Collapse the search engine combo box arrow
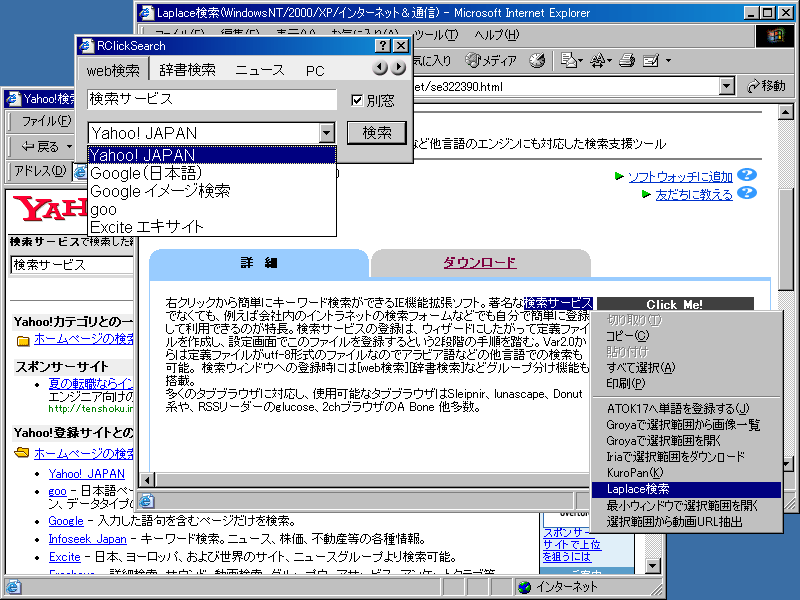 click(x=327, y=133)
